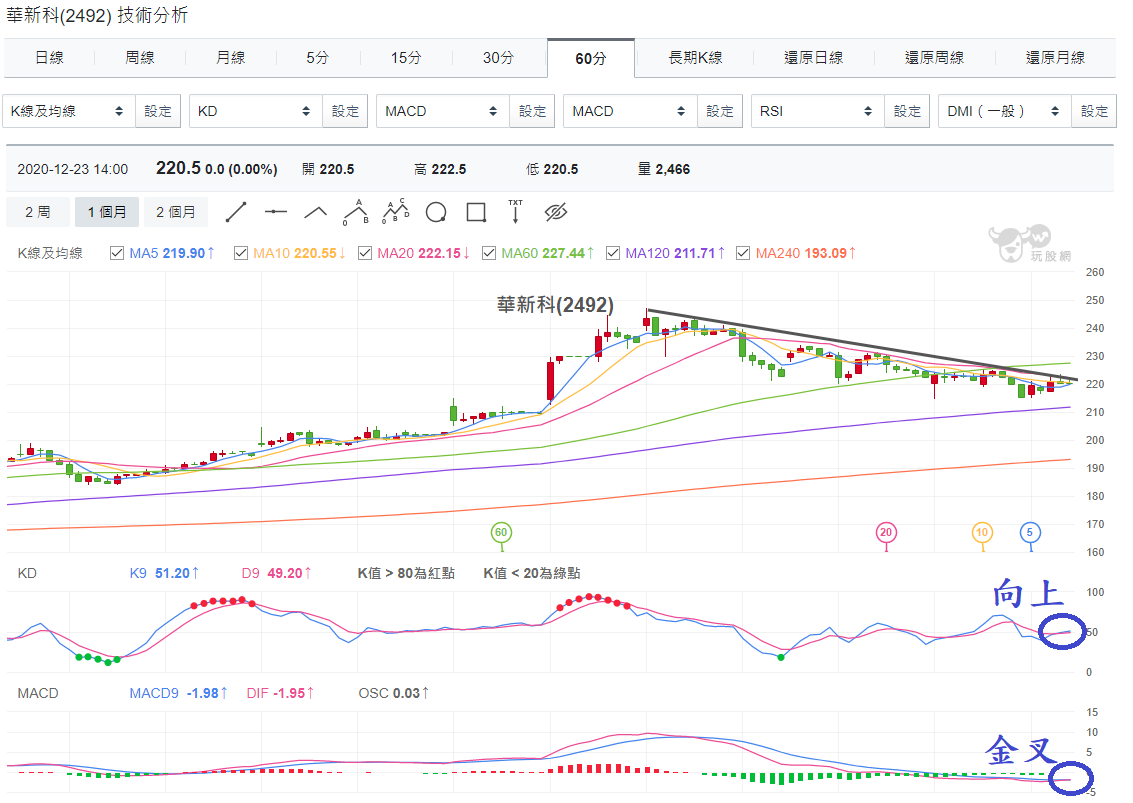Open the second MACD indicator dropdown
This screenshot has height=803, width=1133.
click(630, 111)
